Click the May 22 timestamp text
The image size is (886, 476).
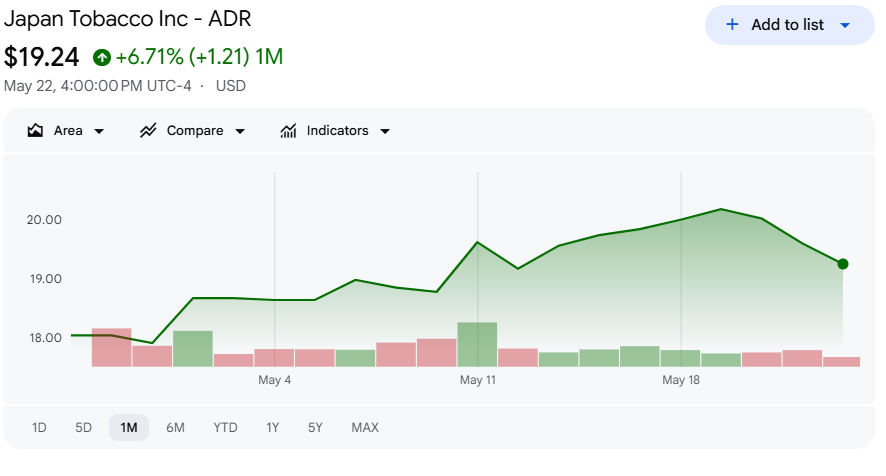coord(97,86)
